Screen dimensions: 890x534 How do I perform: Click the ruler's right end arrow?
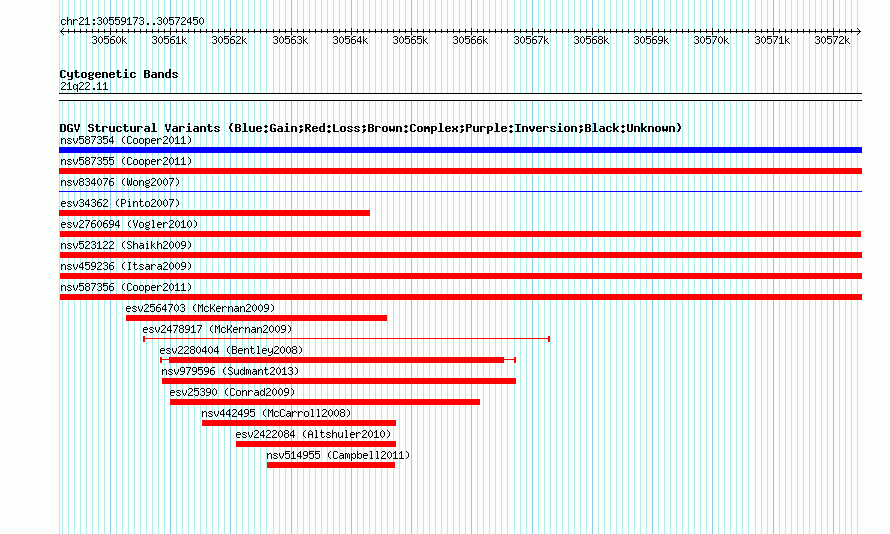pos(859,32)
